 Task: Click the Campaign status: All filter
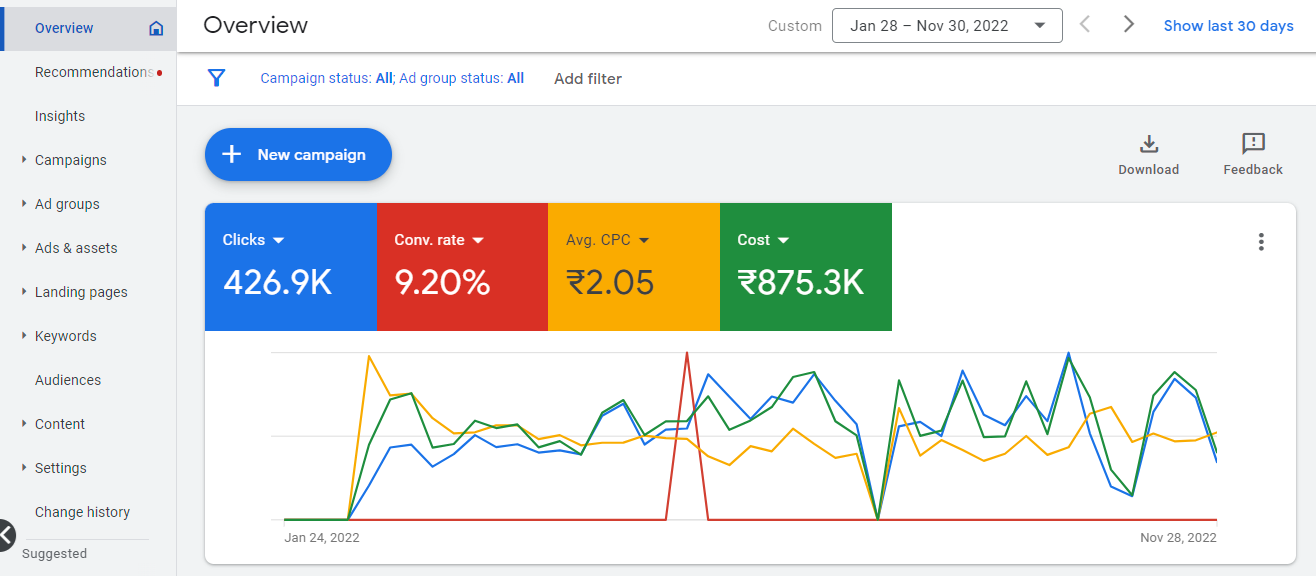pos(326,78)
